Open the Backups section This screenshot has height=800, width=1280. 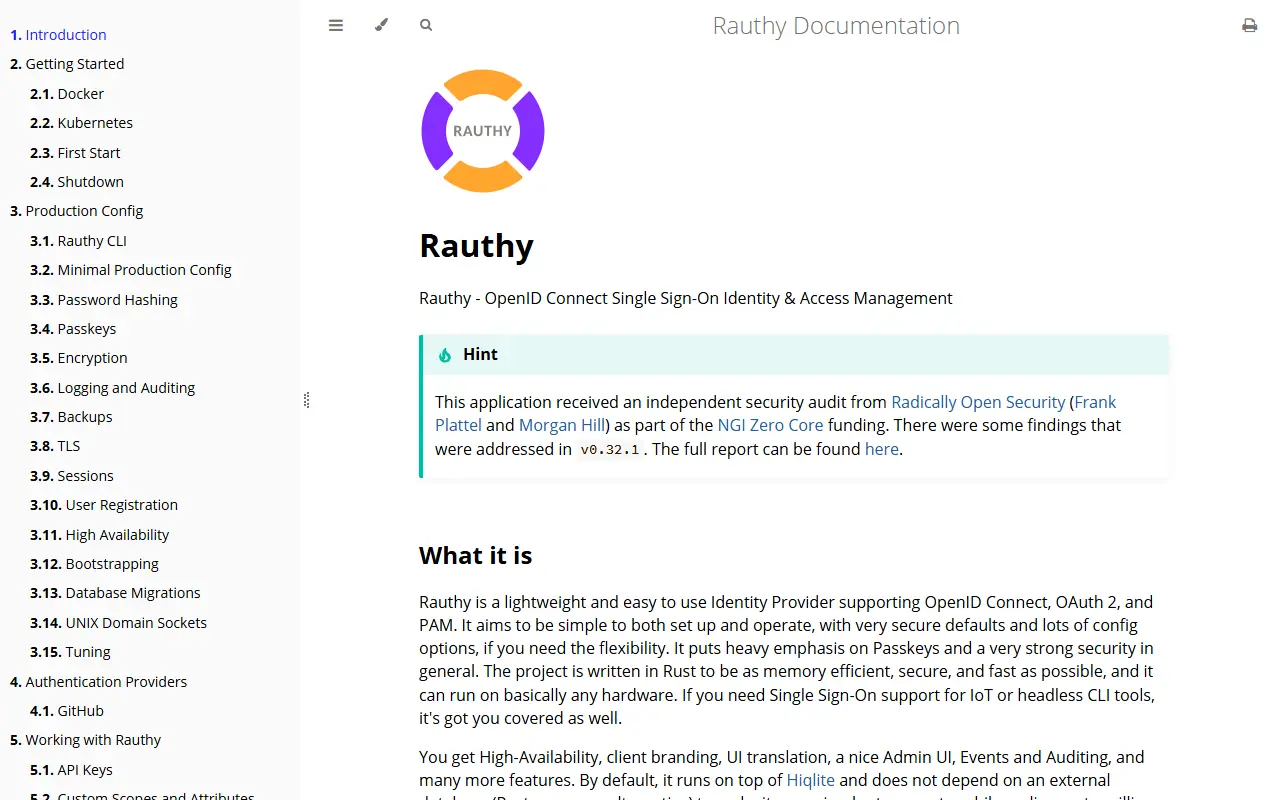click(x=71, y=417)
